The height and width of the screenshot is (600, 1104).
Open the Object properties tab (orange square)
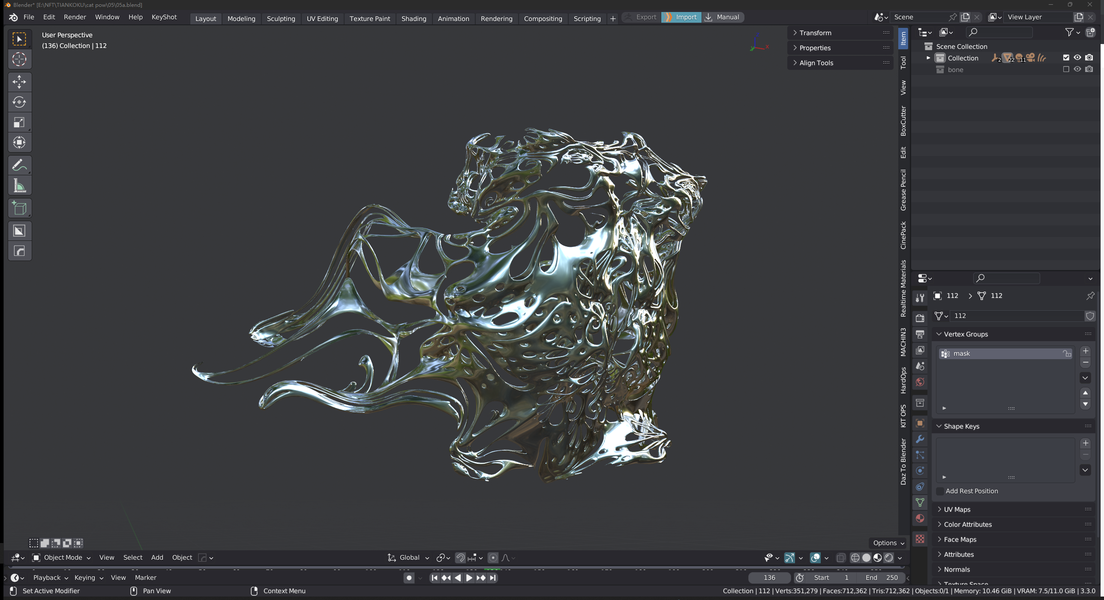pyautogui.click(x=920, y=423)
